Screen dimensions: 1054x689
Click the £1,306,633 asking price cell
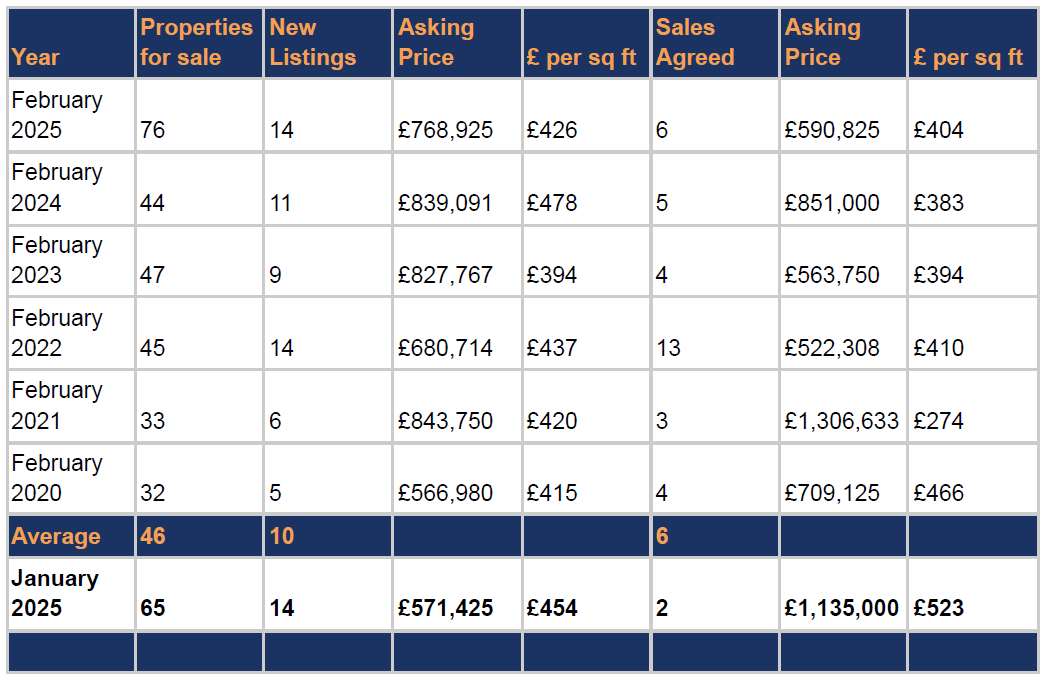point(841,421)
